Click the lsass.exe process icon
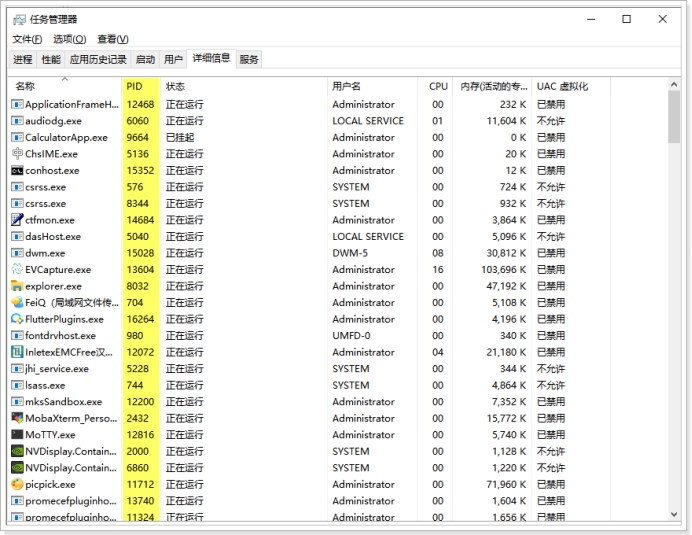 17,385
